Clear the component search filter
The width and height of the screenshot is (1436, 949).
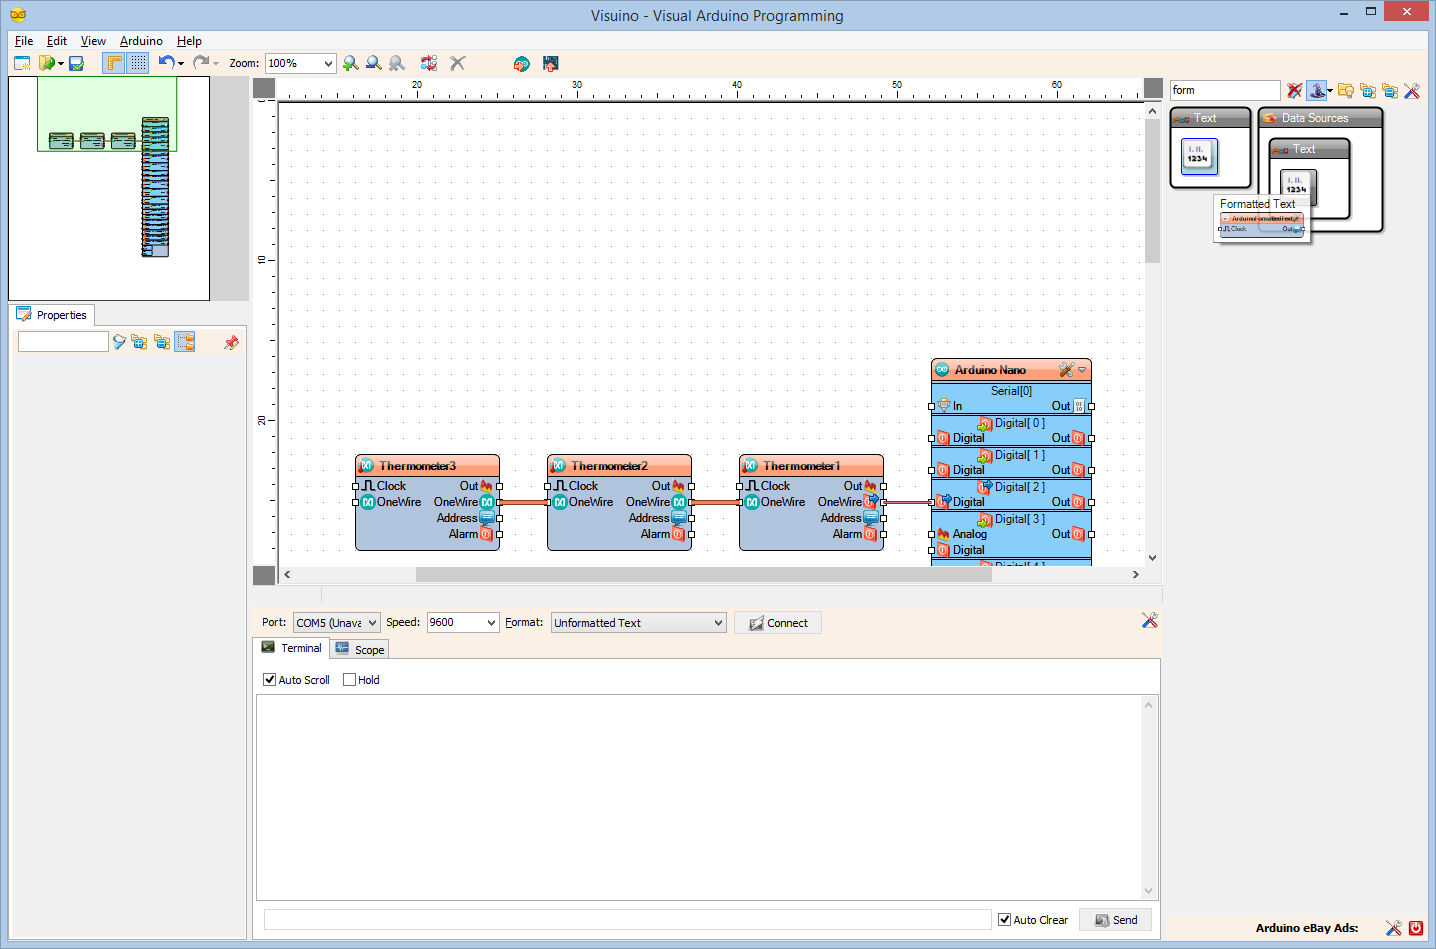tap(1294, 91)
